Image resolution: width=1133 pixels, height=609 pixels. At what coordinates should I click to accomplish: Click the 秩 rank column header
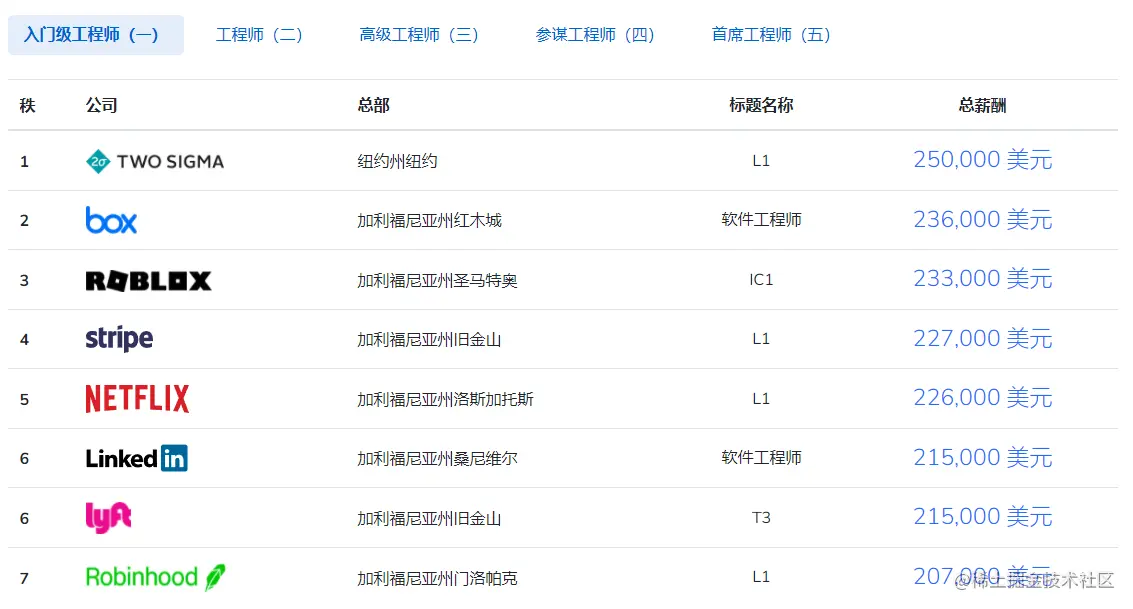(x=27, y=105)
